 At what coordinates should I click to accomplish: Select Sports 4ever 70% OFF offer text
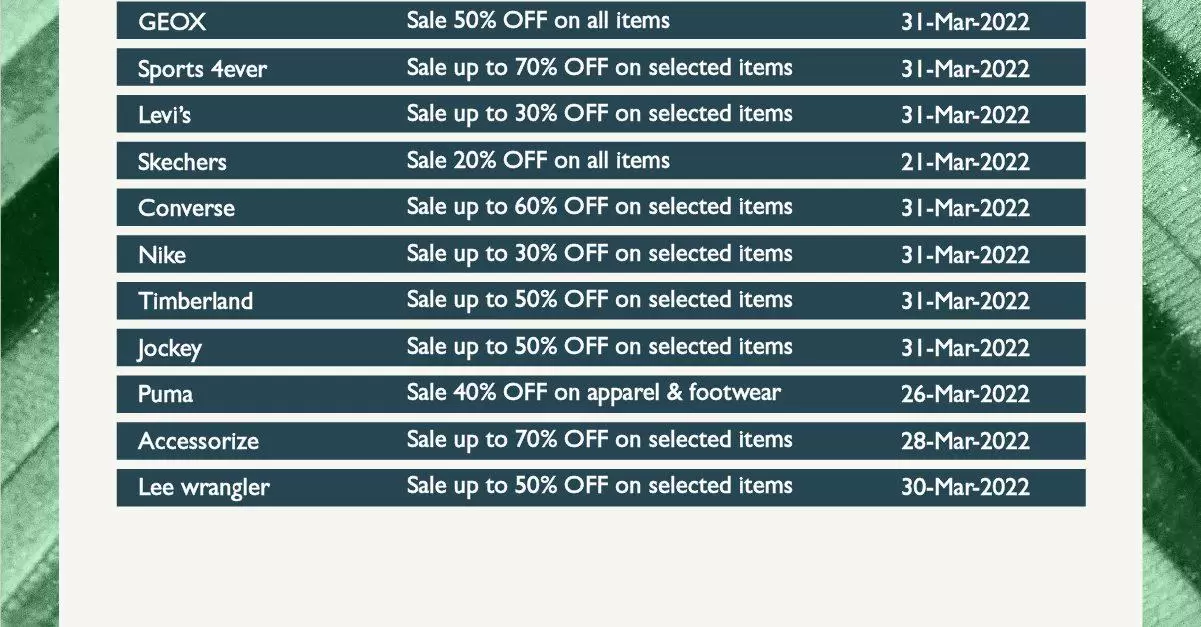click(x=600, y=67)
